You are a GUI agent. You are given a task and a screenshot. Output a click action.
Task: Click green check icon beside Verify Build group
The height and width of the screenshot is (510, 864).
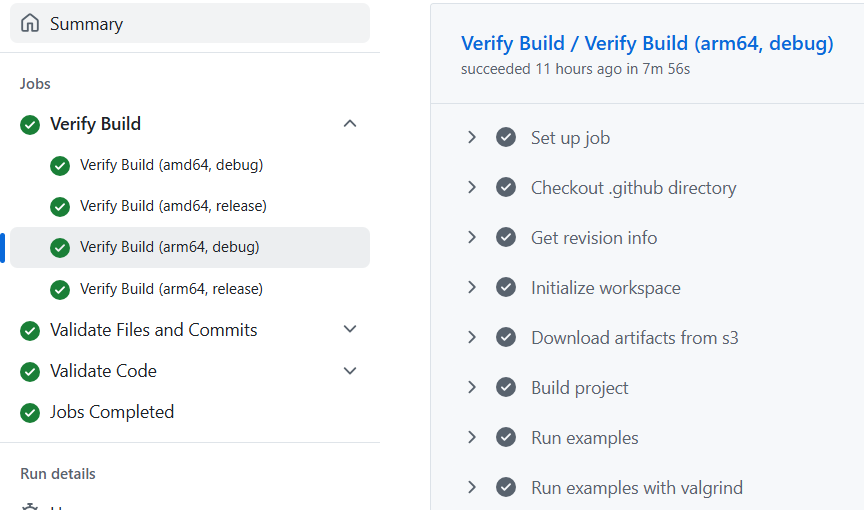tap(30, 124)
